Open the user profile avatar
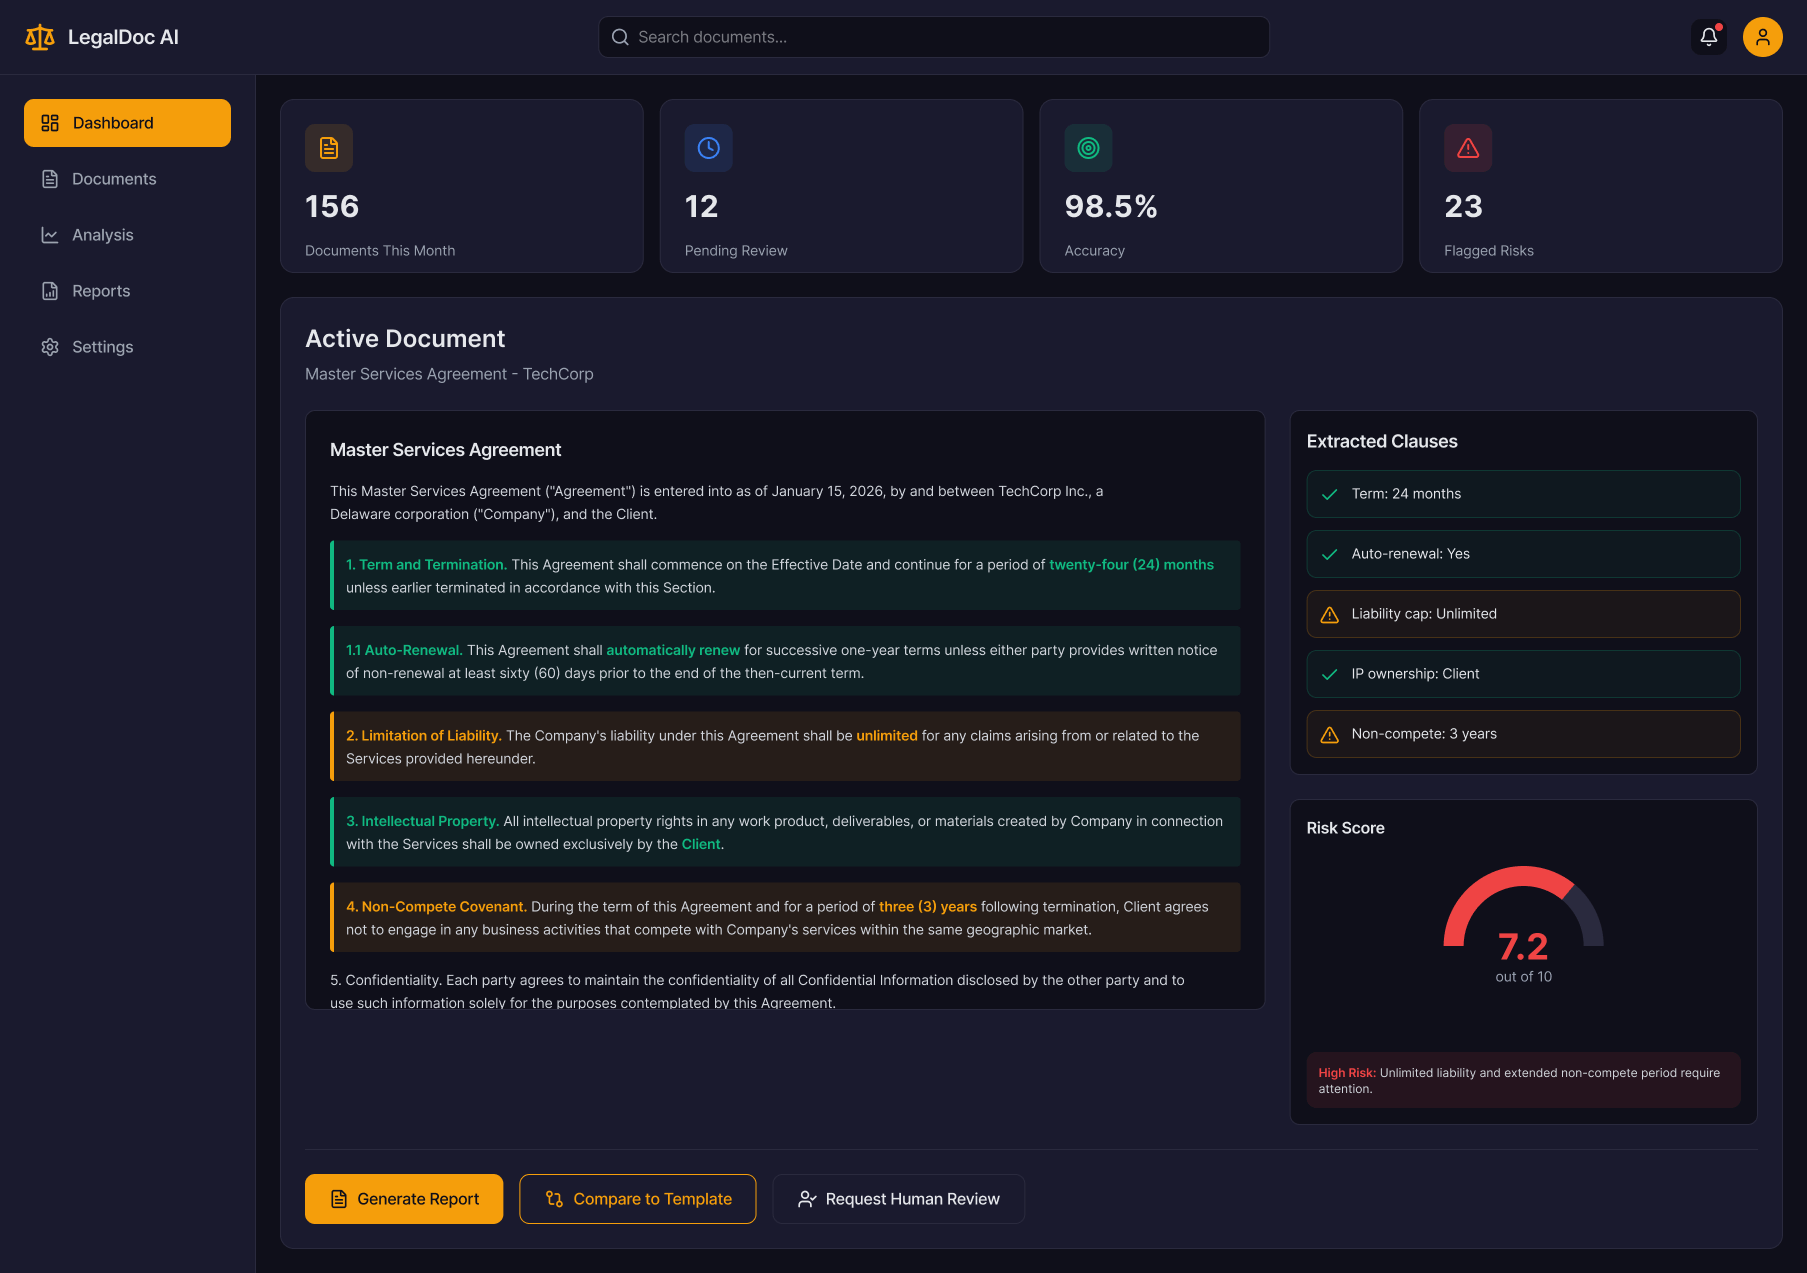This screenshot has height=1273, width=1807. 1762,37
